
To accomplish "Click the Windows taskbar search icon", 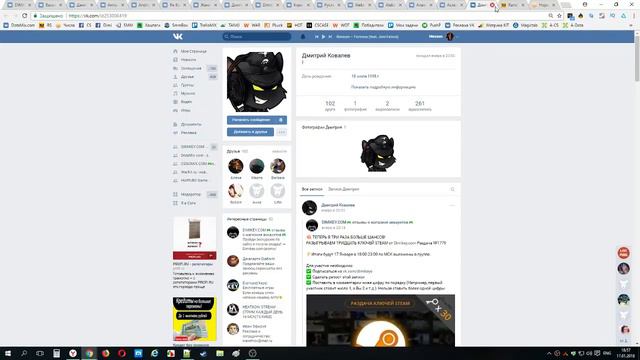I will point(24,353).
